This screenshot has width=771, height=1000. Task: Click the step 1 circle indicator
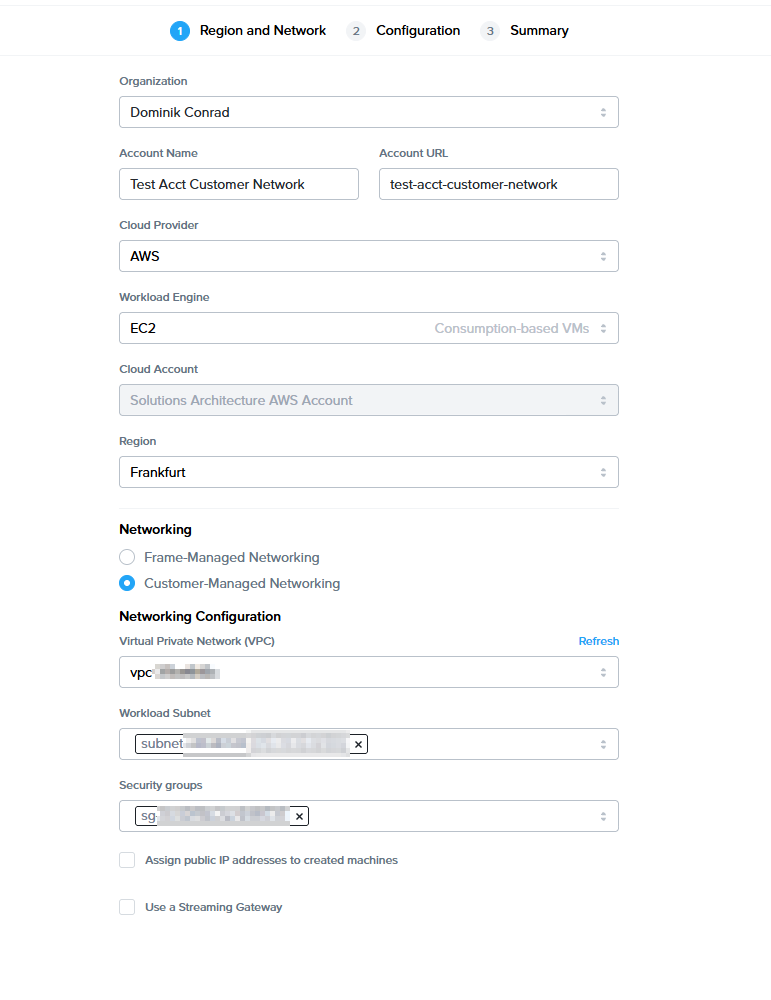180,31
